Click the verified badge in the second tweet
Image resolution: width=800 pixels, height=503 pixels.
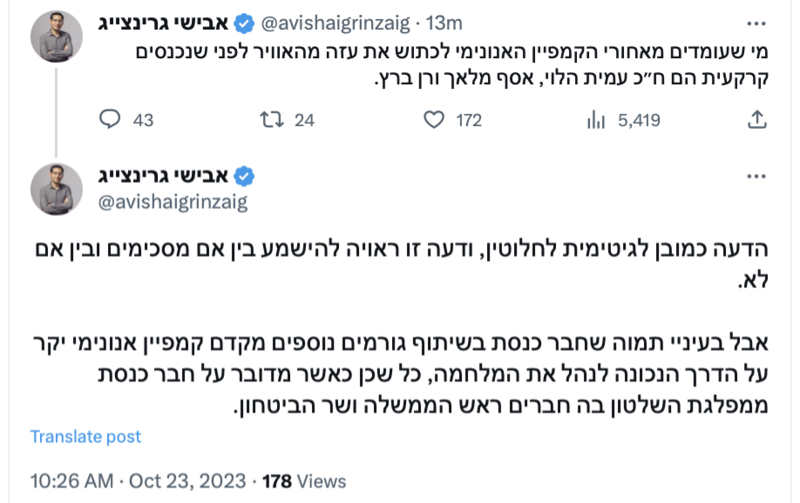(x=244, y=176)
